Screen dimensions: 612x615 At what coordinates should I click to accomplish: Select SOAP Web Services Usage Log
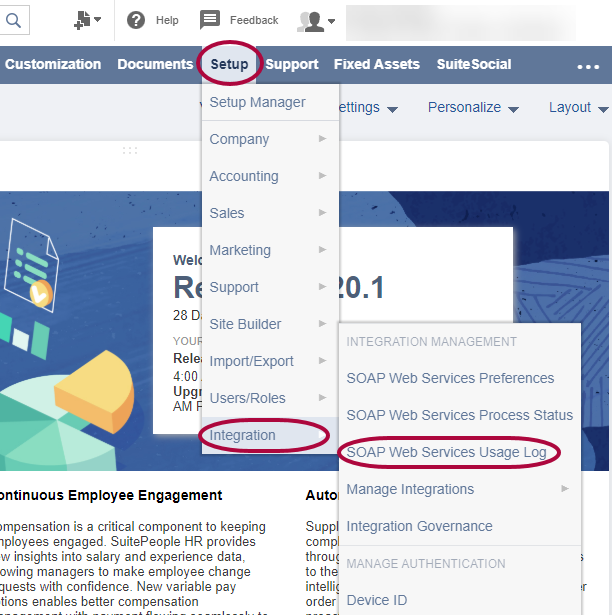coord(446,452)
